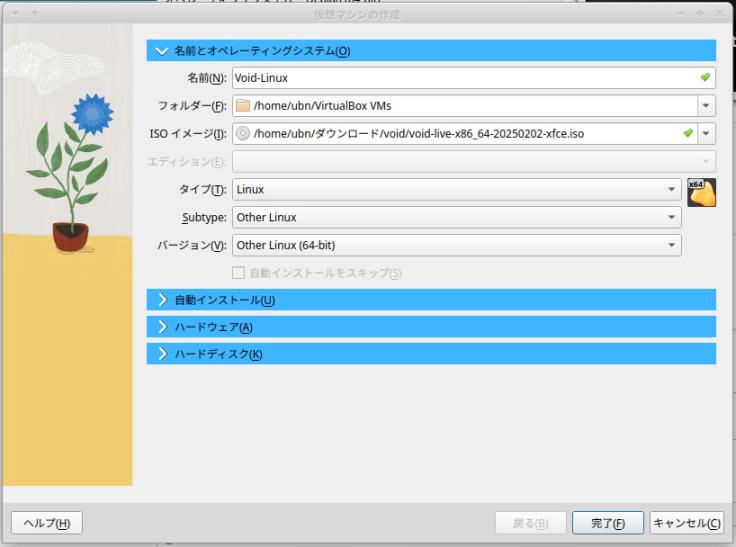Viewport: 736px width, 547px height.
Task: Close the Create Virtual Machine dialog window
Action: [x=720, y=13]
